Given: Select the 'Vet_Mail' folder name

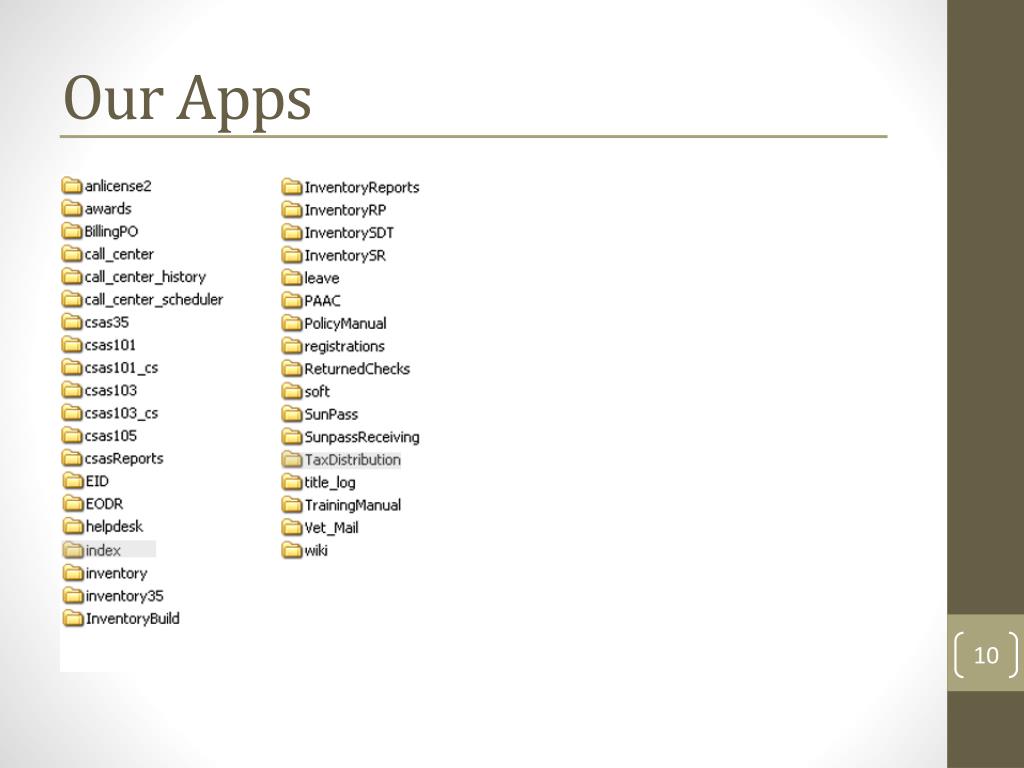Looking at the screenshot, I should point(331,528).
